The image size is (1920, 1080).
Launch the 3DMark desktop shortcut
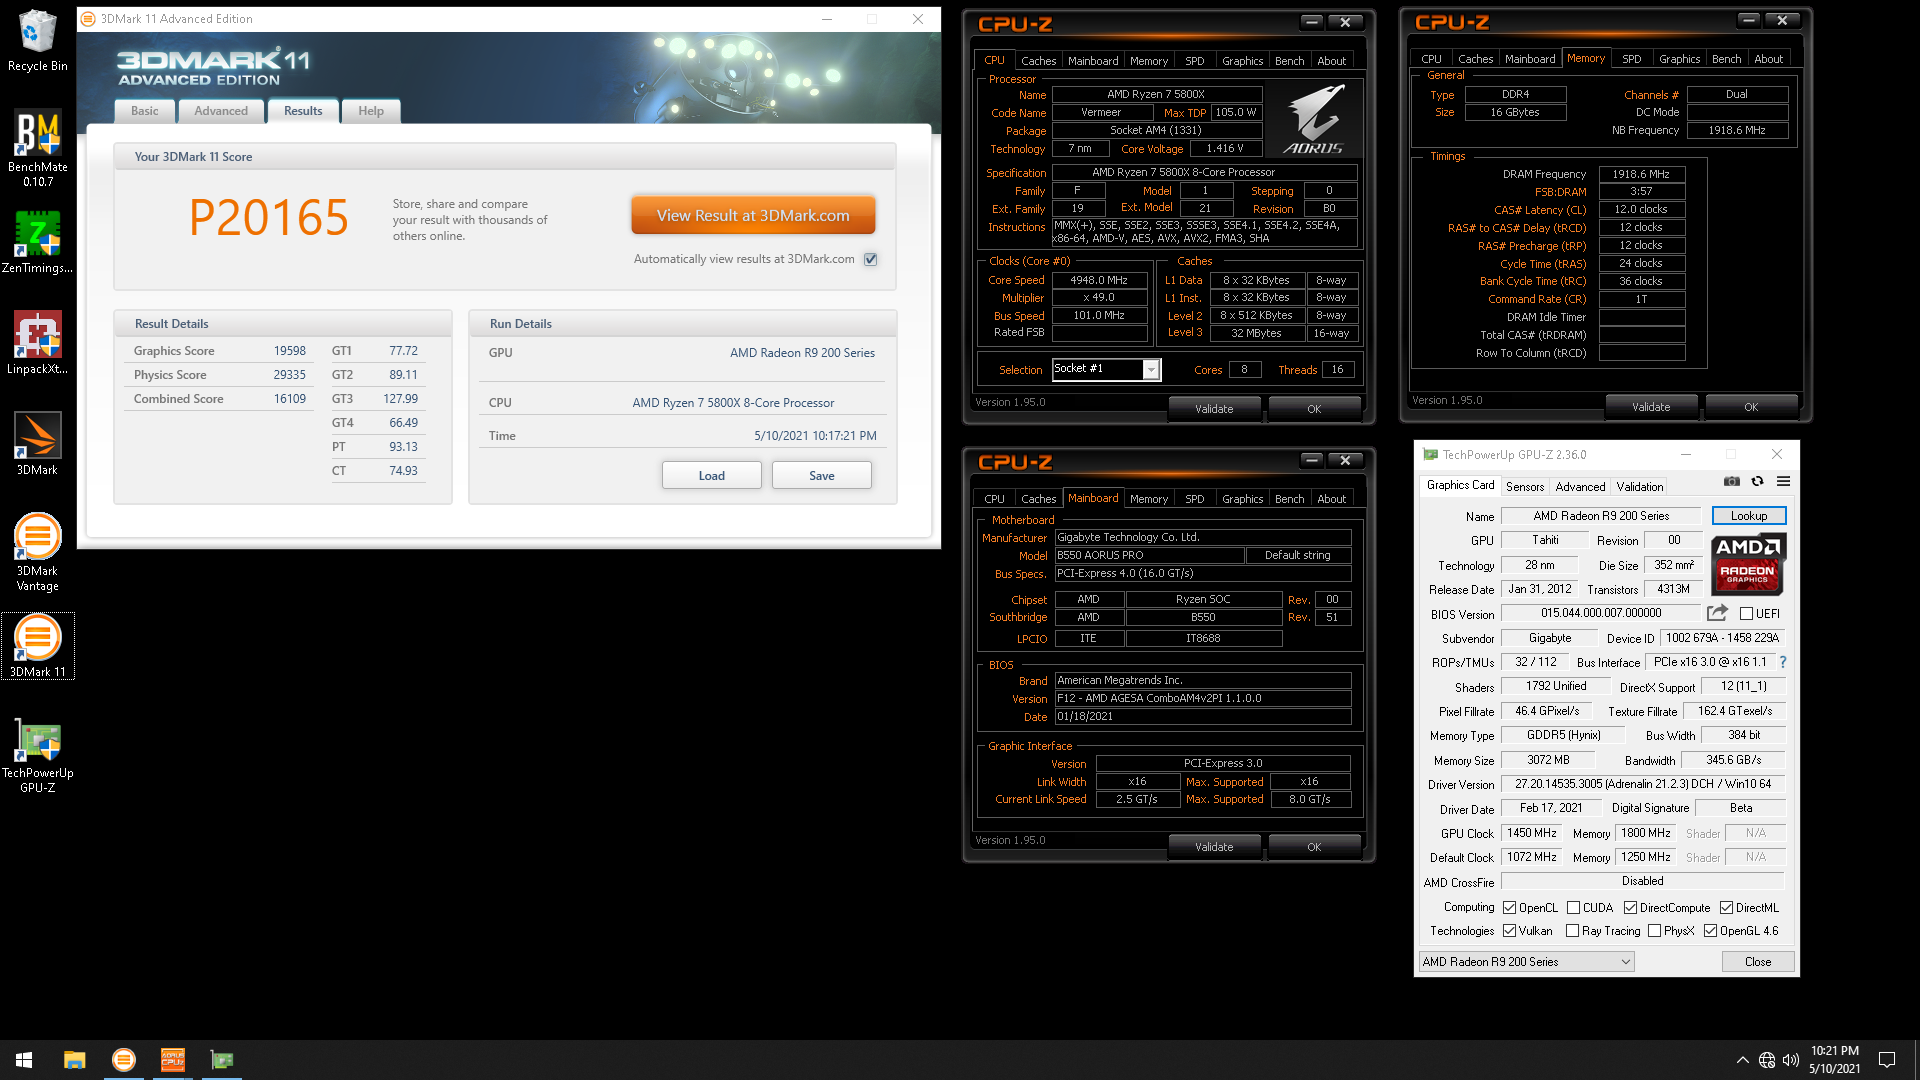click(37, 443)
